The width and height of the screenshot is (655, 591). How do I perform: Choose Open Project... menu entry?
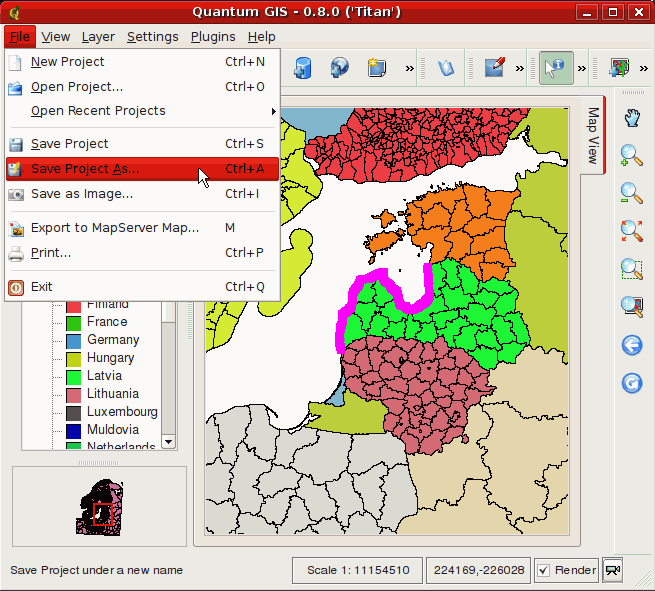click(142, 87)
